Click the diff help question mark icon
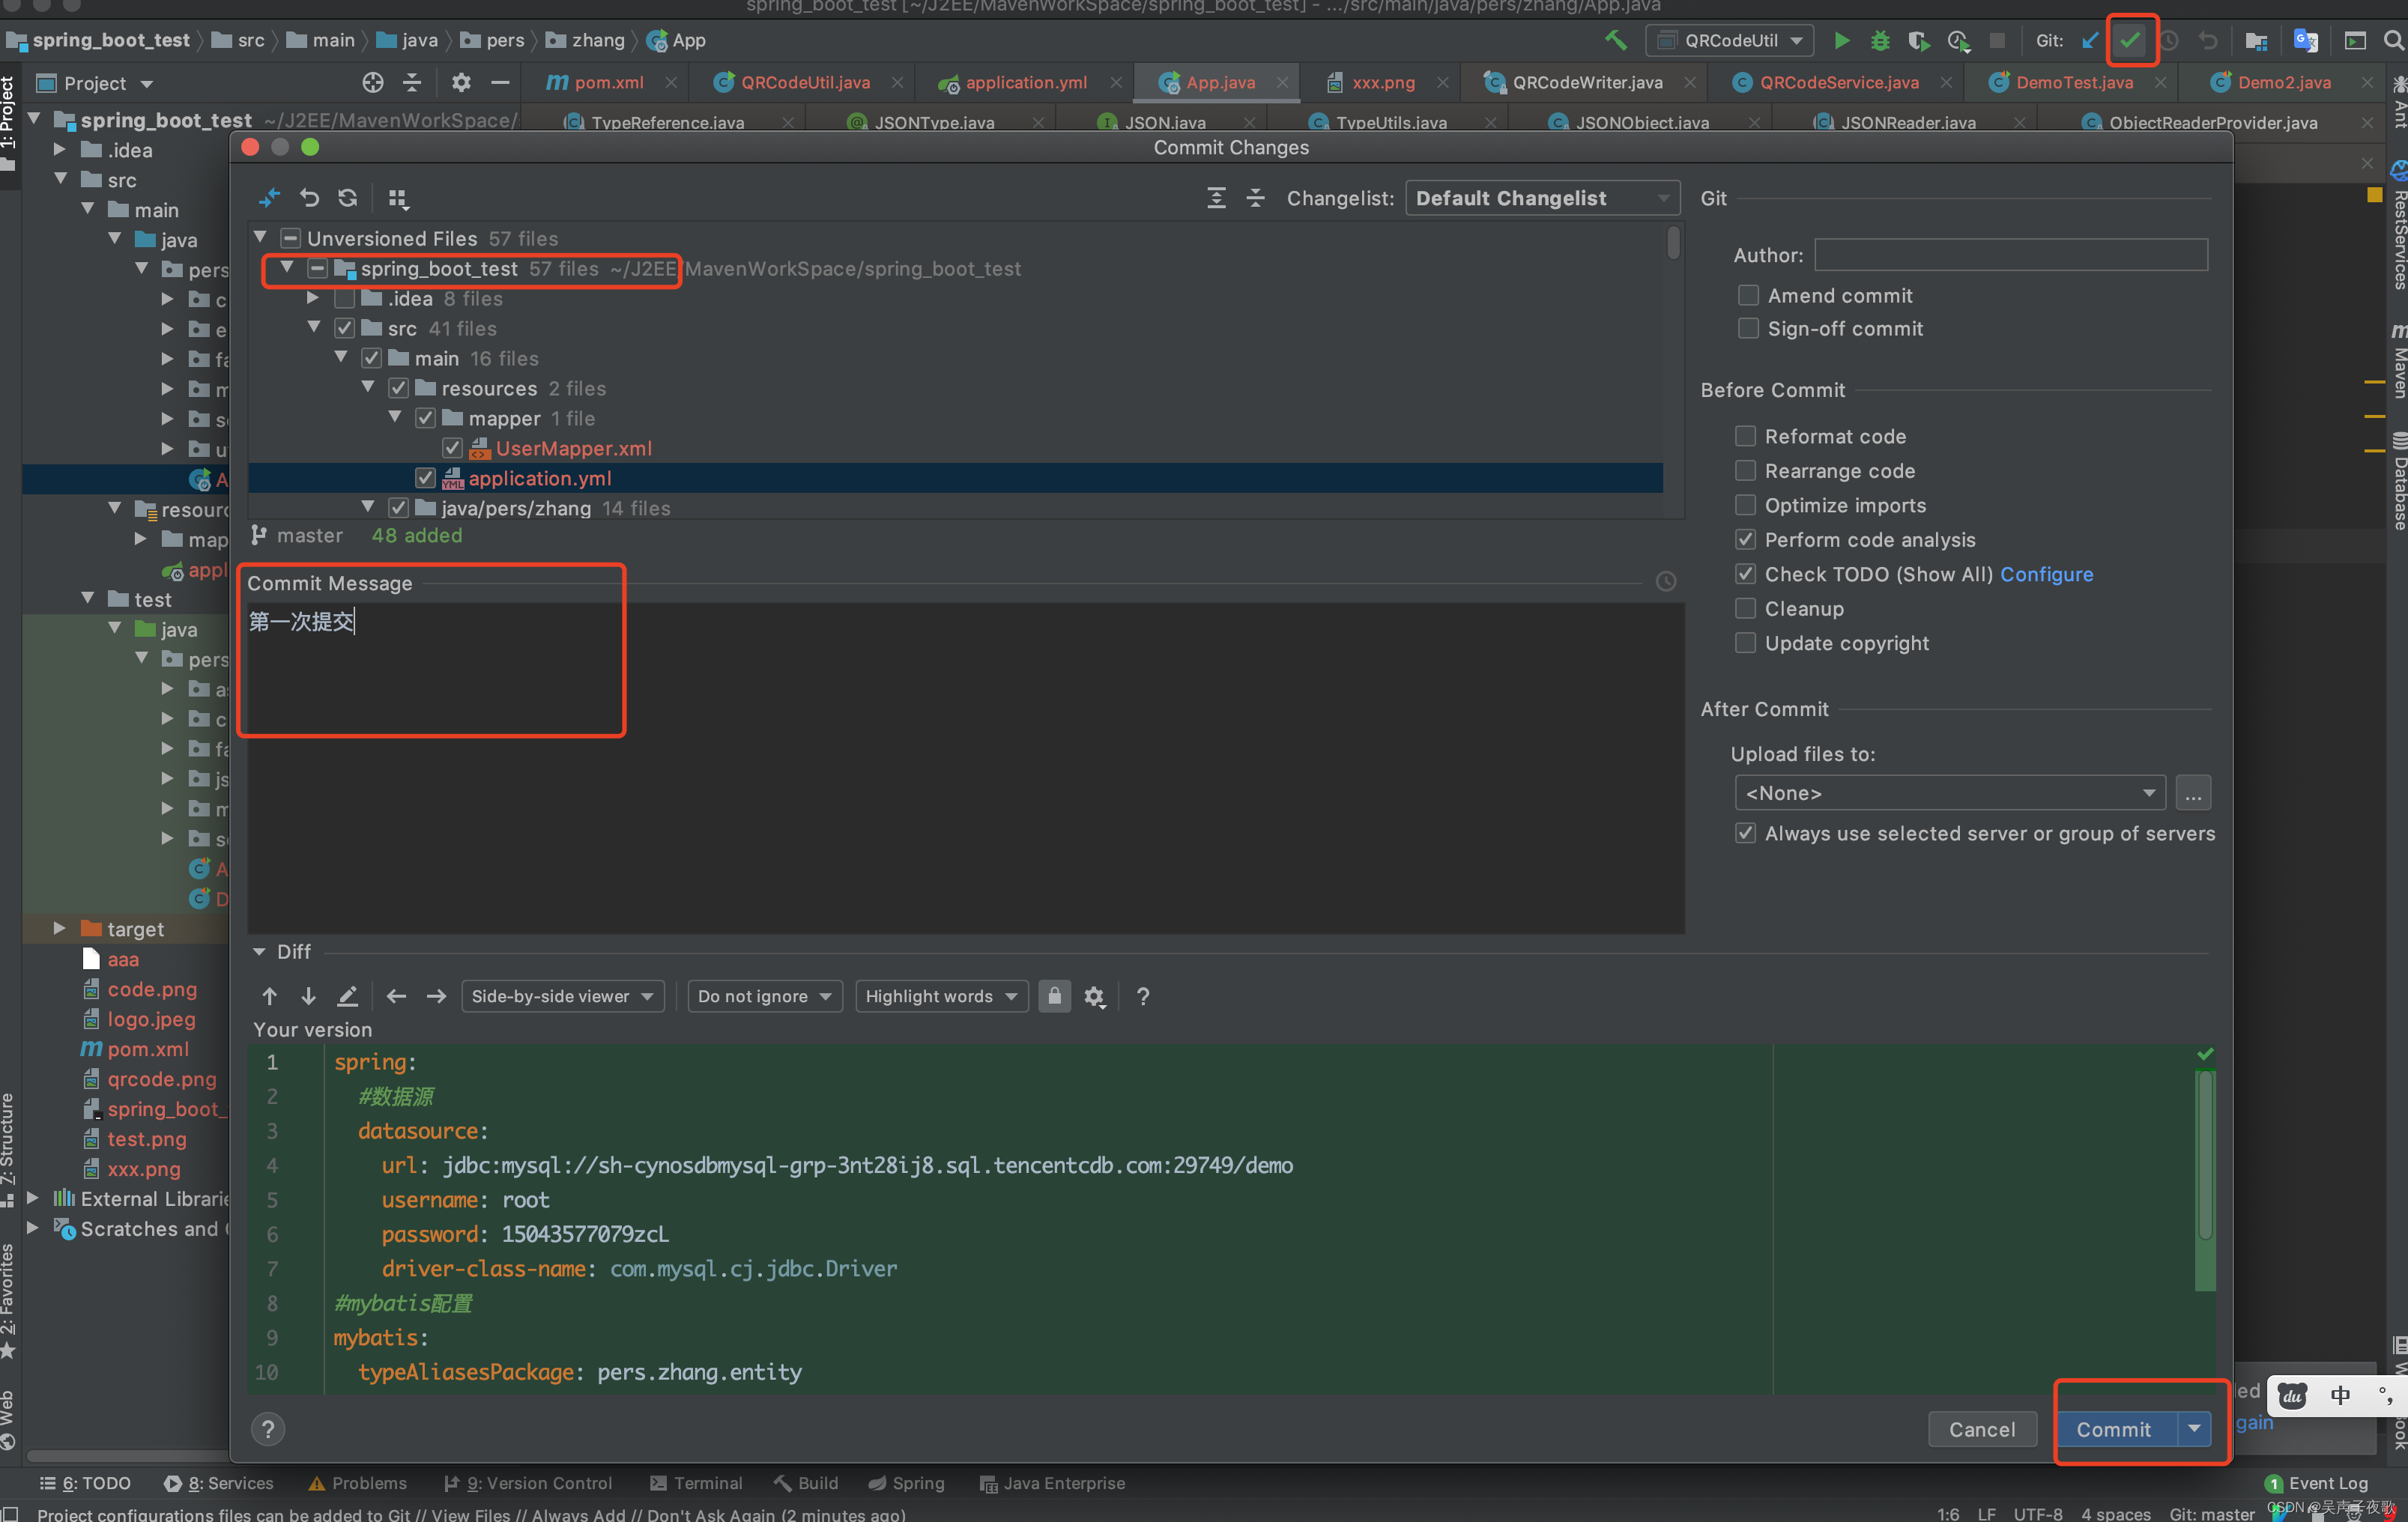The width and height of the screenshot is (2408, 1522). point(1143,996)
